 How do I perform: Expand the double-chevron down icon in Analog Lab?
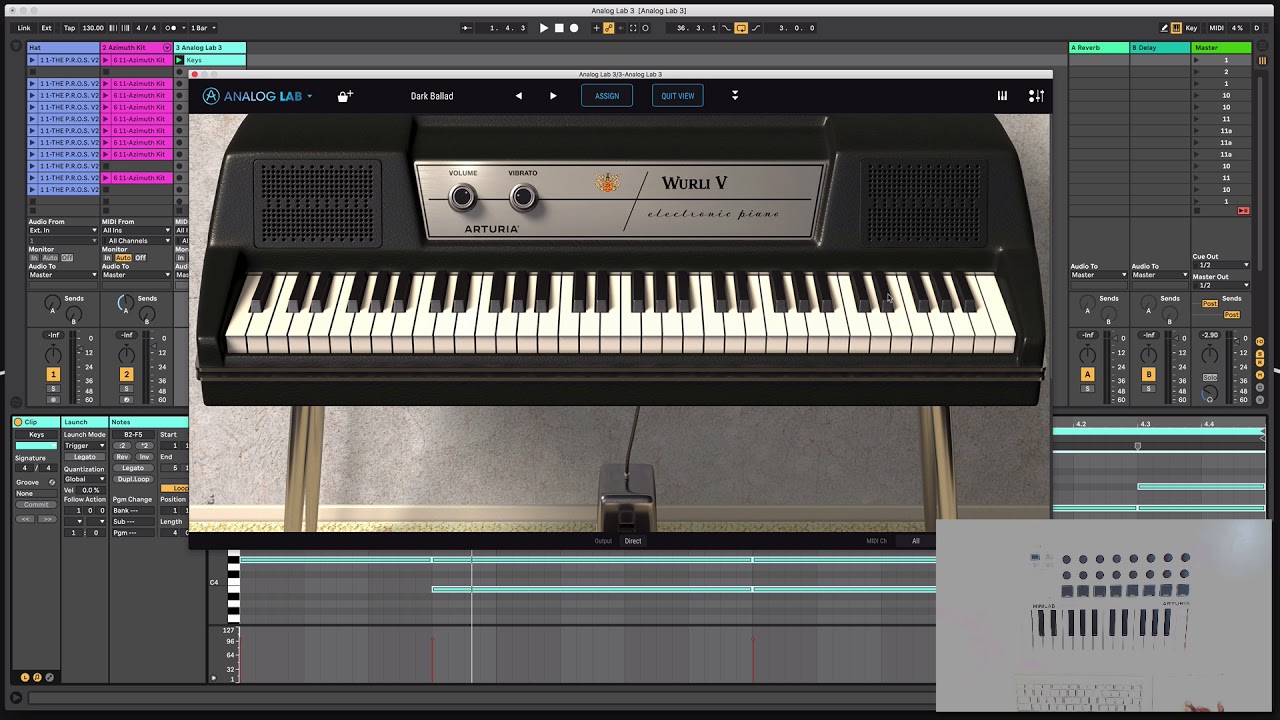pos(735,96)
